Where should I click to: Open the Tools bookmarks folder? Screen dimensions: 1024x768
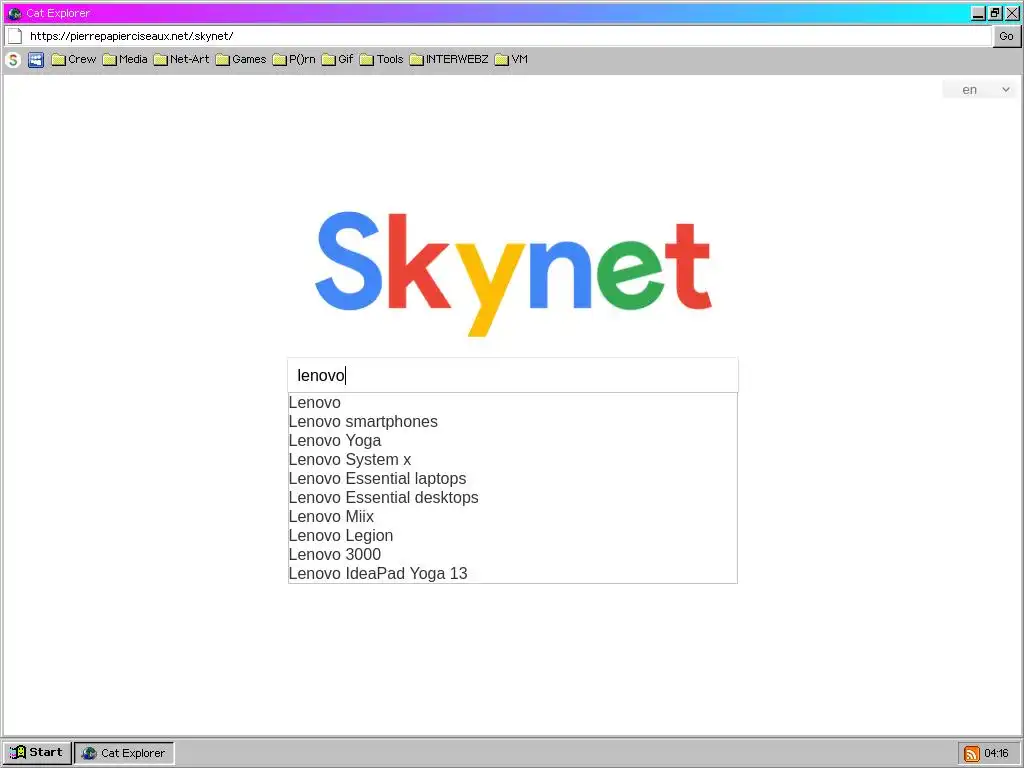[x=381, y=59]
